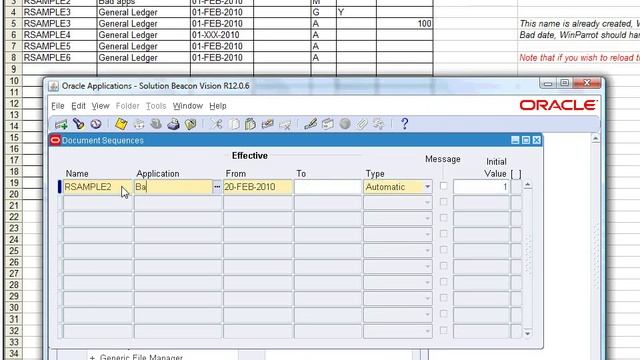The image size is (640, 360).
Task: Select spreadsheet cell RSAMPLE4
Action: pyautogui.click(x=60, y=35)
